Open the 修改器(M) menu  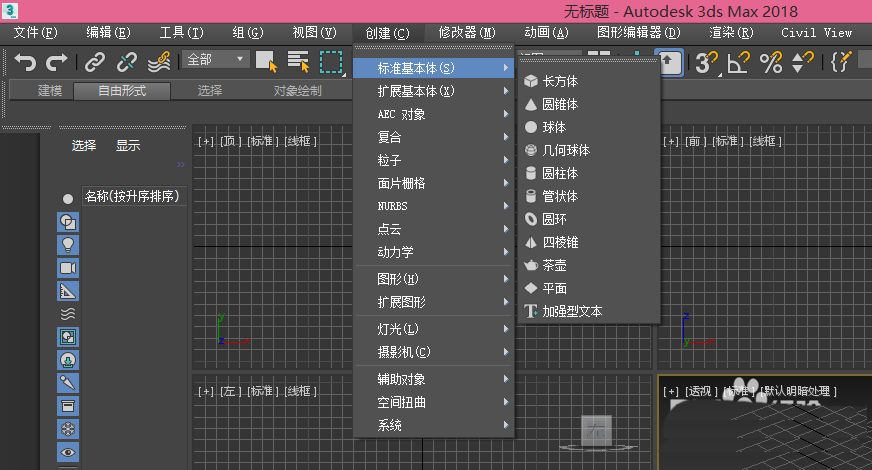pyautogui.click(x=467, y=33)
